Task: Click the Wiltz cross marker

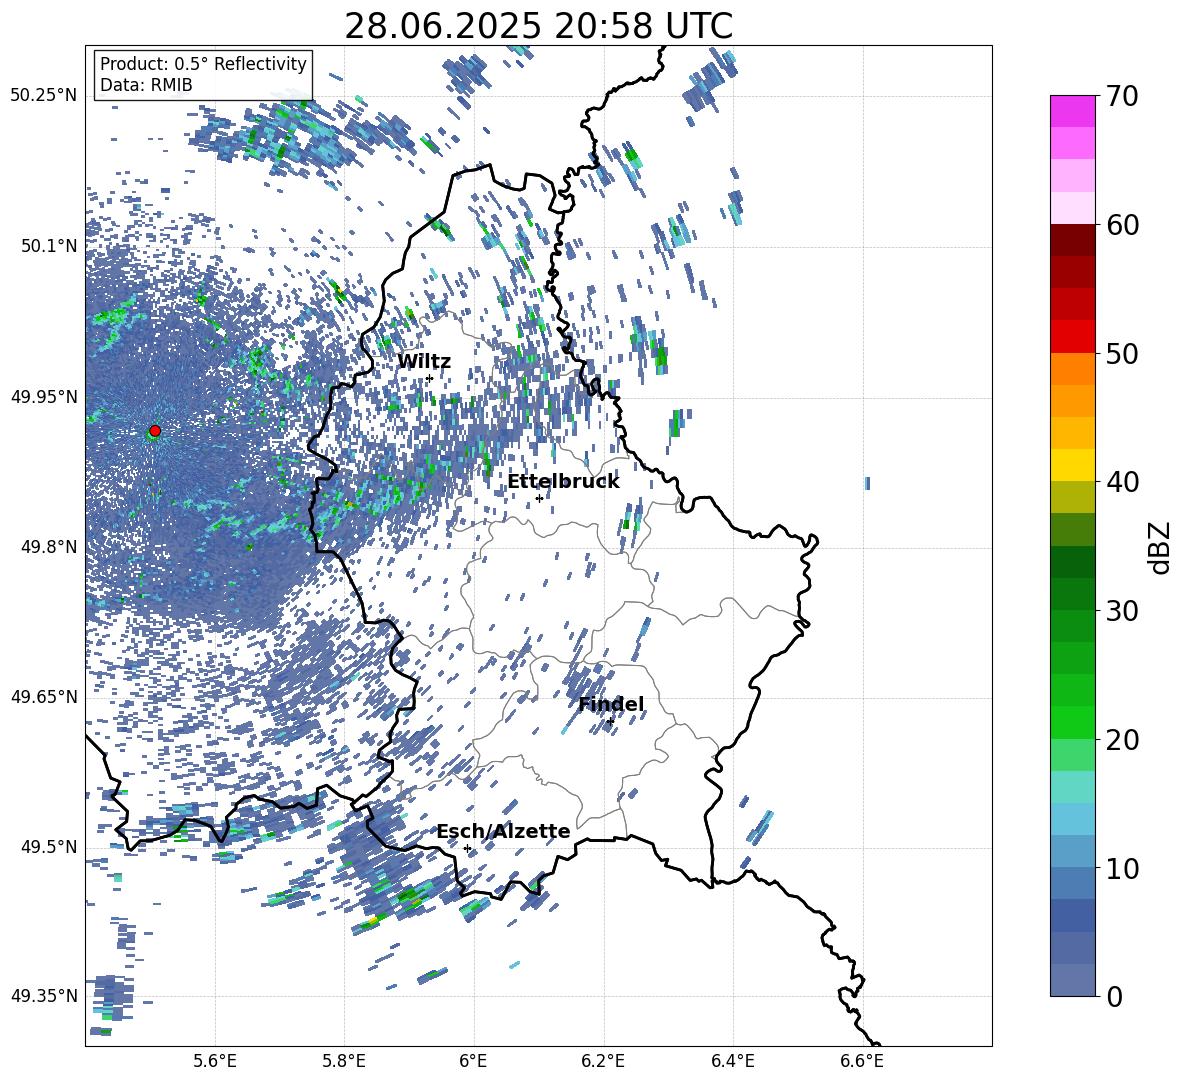Action: point(430,379)
